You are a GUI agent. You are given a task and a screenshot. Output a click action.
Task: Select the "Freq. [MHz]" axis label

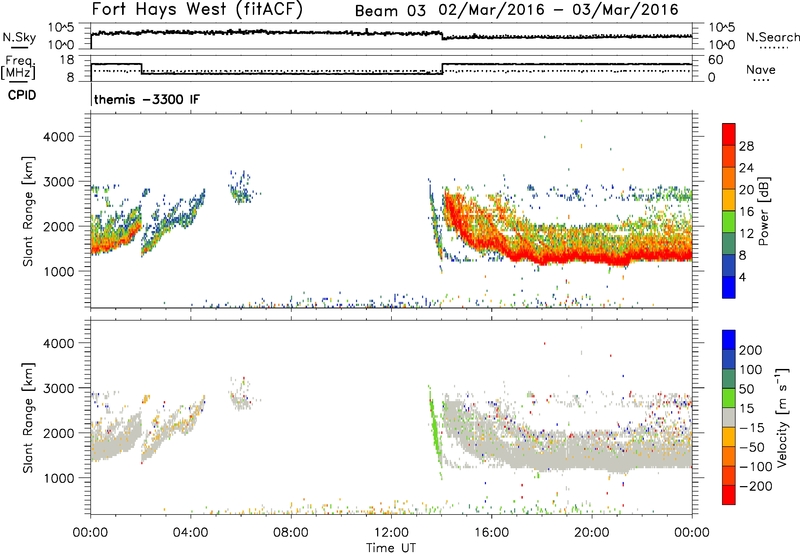coord(18,68)
